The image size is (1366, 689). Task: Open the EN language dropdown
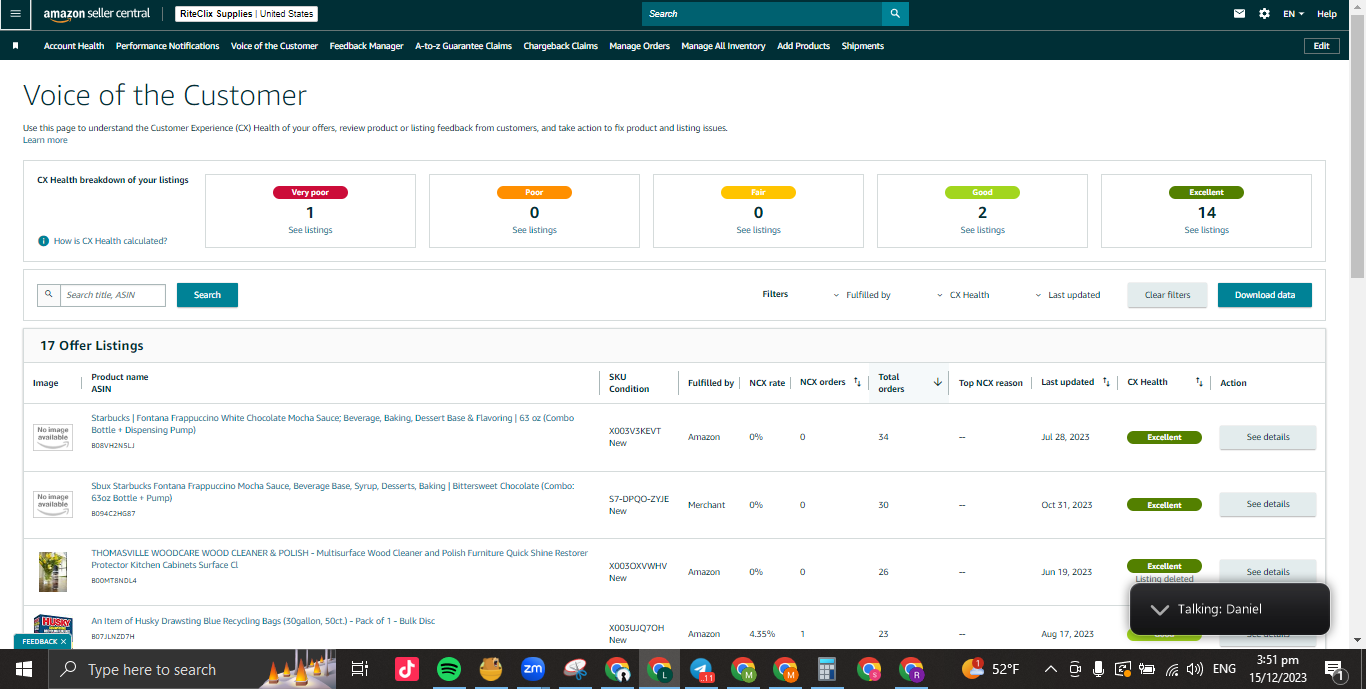coord(1294,14)
